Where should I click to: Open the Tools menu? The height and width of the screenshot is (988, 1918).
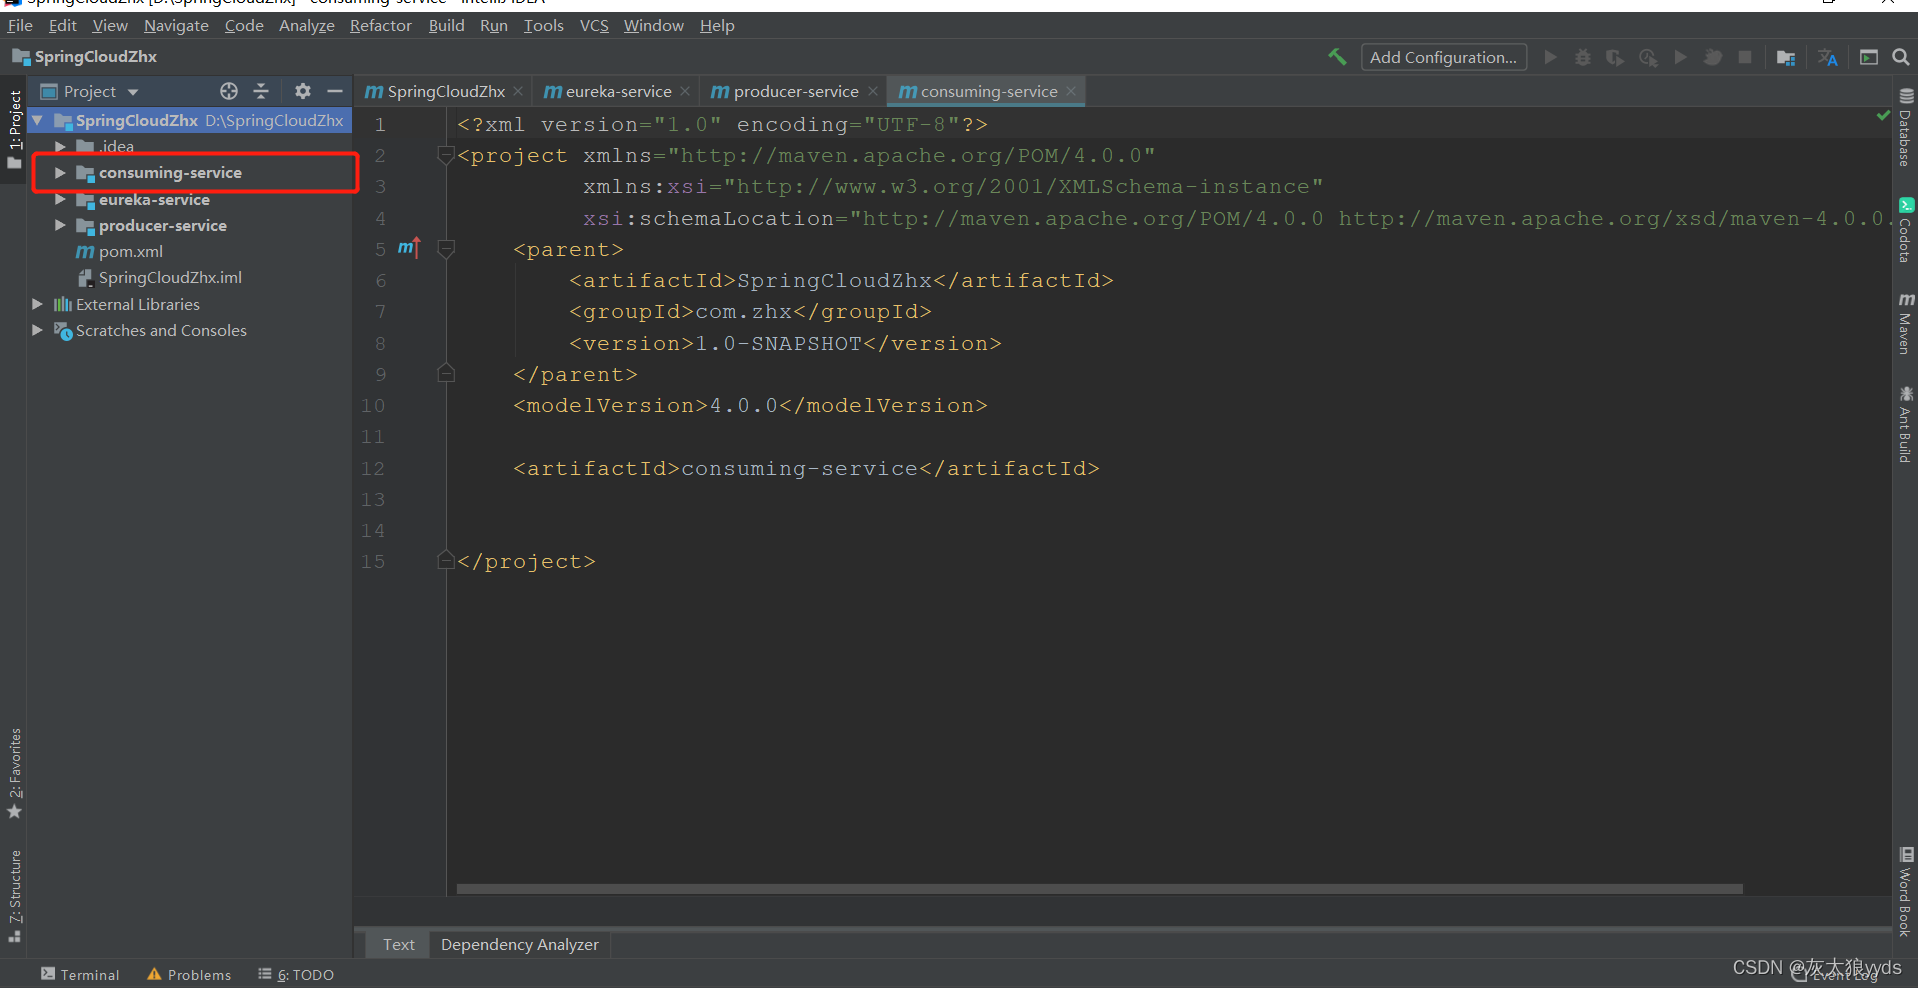(x=544, y=25)
